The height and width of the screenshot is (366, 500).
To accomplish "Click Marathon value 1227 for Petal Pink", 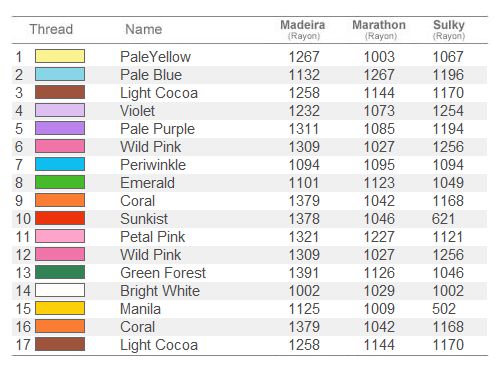I will click(379, 237).
